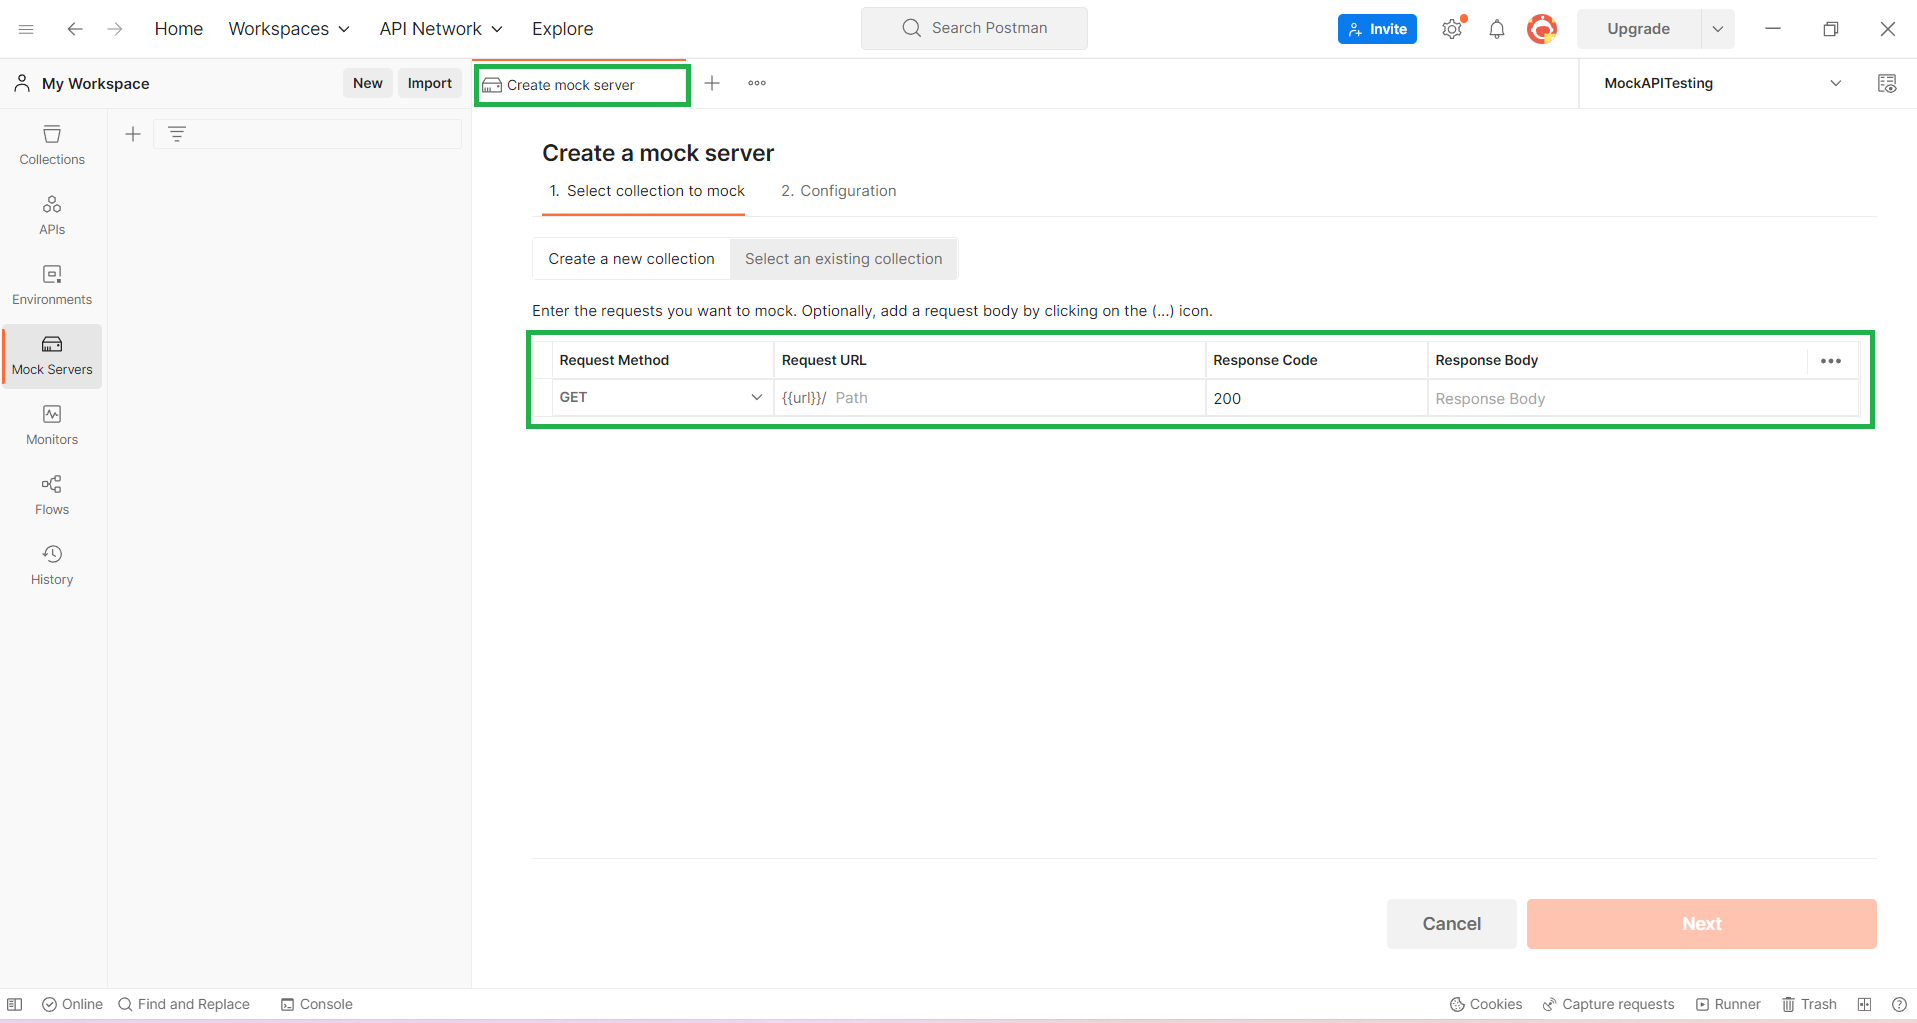Open Monitors in the sidebar
1917x1023 pixels.
click(52, 426)
